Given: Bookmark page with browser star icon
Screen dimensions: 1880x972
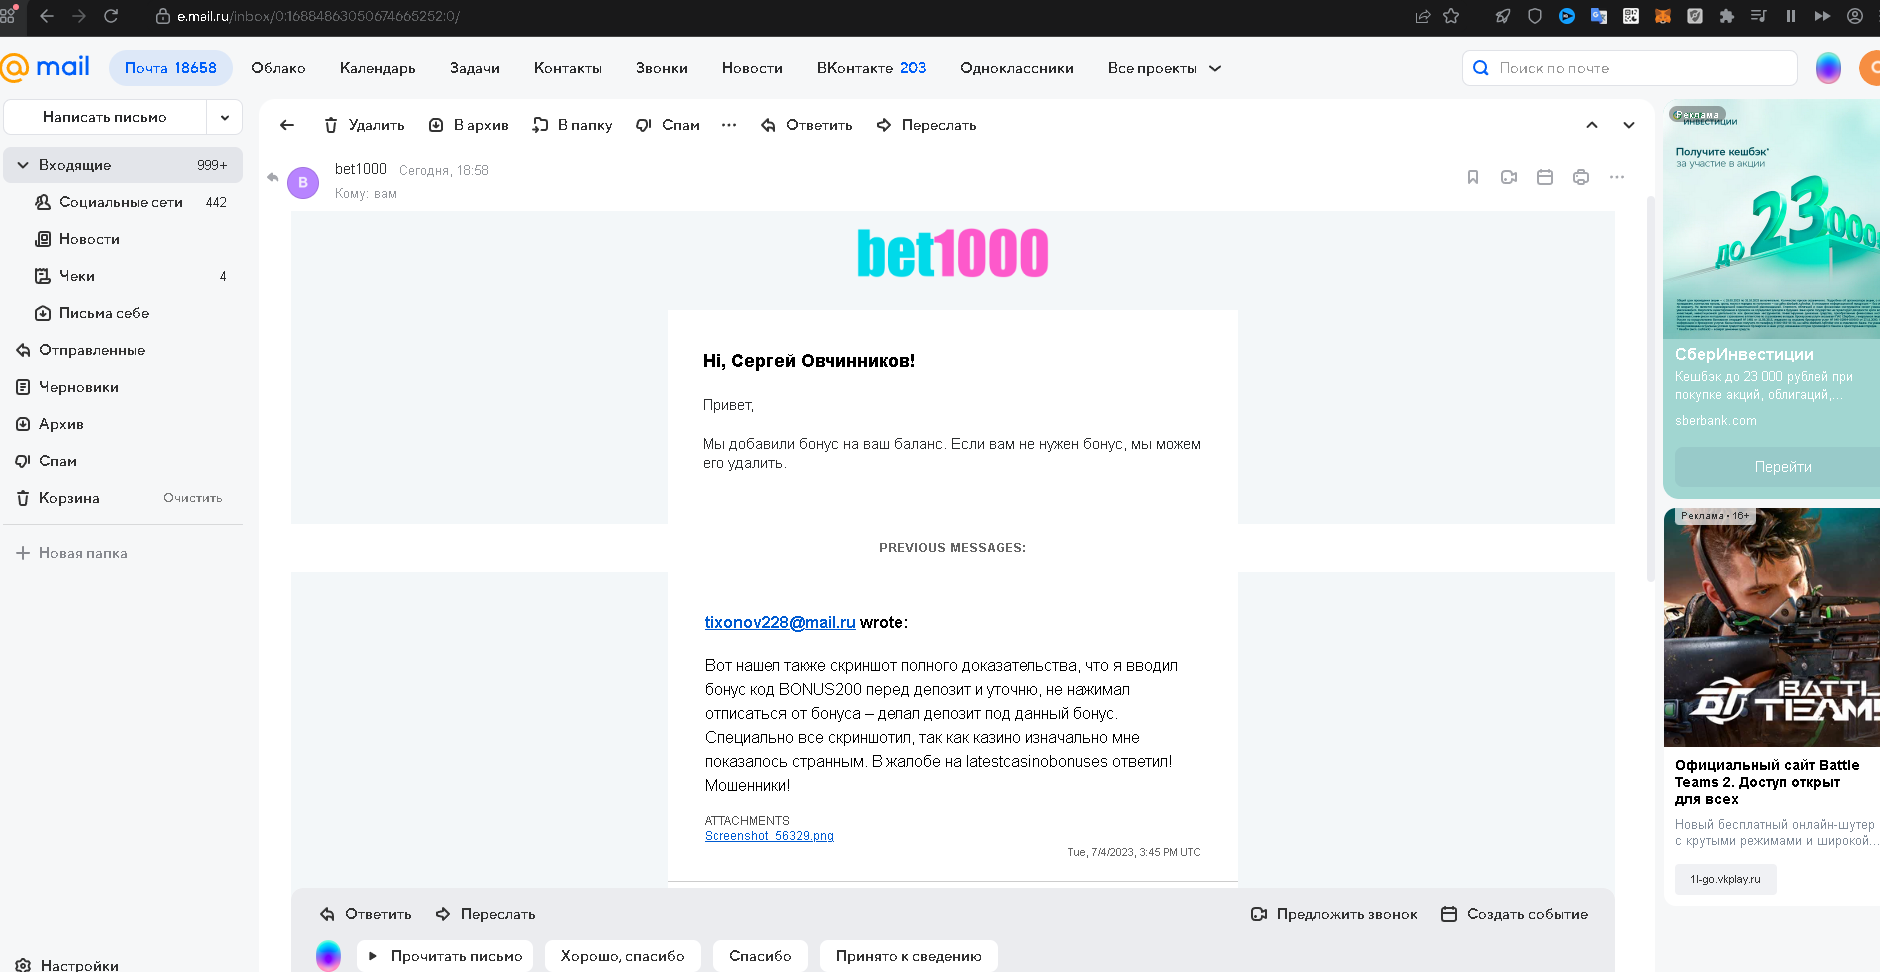Looking at the screenshot, I should pyautogui.click(x=1451, y=16).
